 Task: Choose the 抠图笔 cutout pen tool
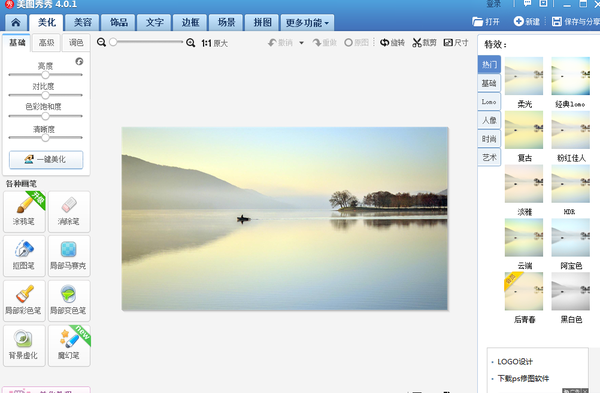tap(24, 256)
